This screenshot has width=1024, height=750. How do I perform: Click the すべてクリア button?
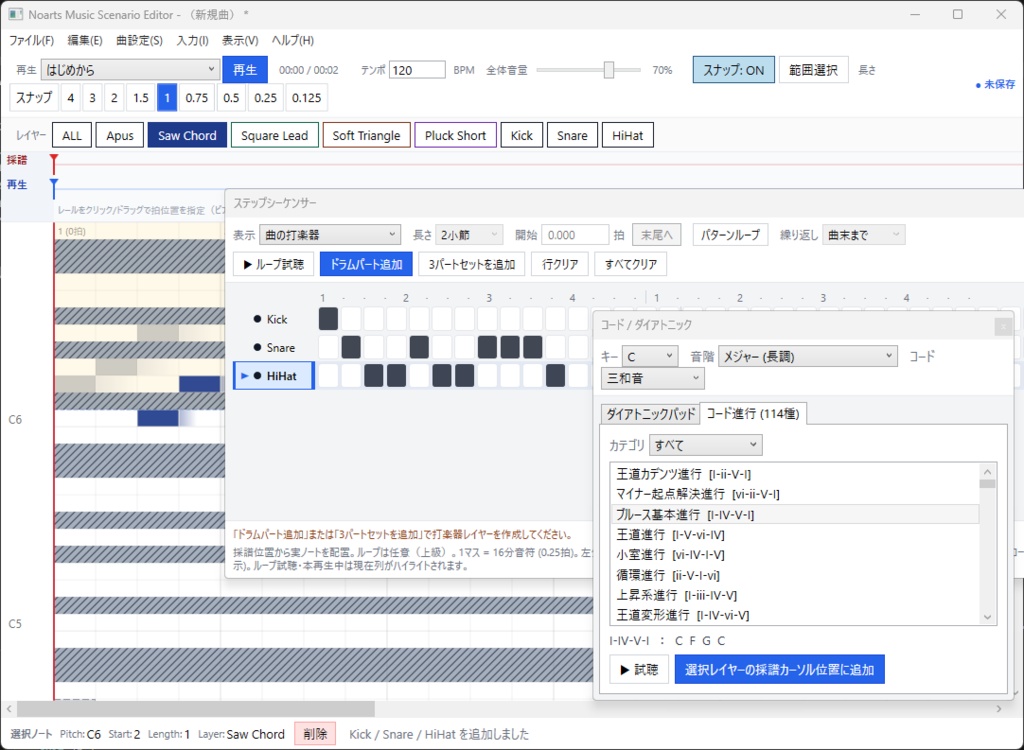[630, 265]
